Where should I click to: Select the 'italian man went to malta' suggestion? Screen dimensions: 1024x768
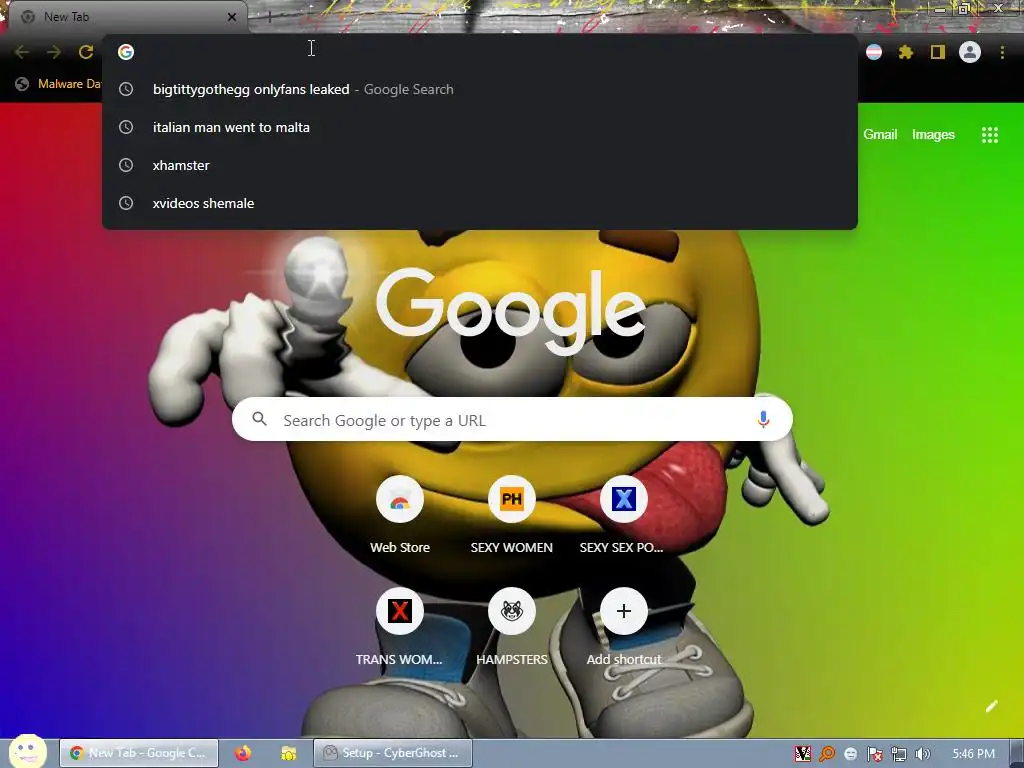click(x=480, y=127)
